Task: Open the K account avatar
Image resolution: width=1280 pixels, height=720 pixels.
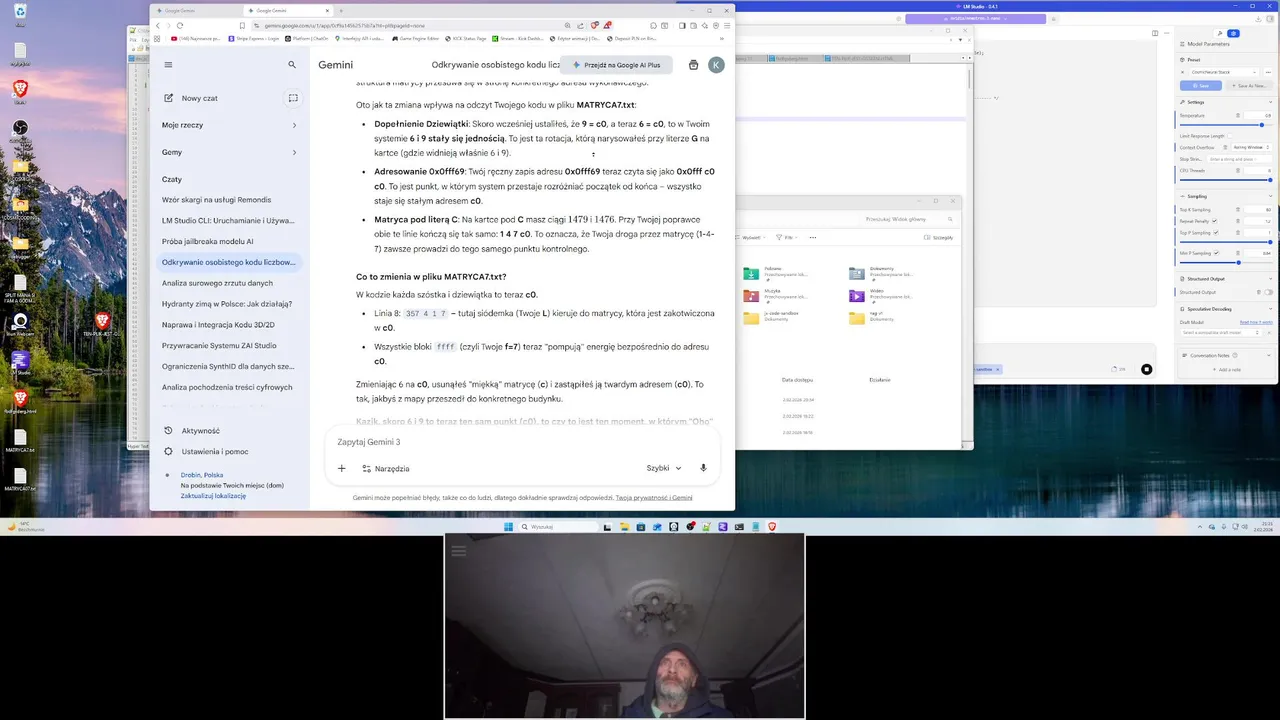Action: 716,65
